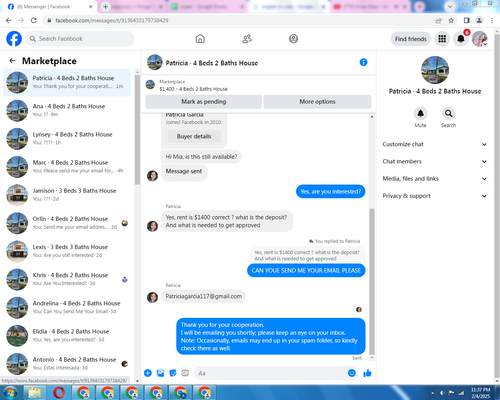500x400 pixels.
Task: Expand Media, files and links section
Action: tap(435, 179)
